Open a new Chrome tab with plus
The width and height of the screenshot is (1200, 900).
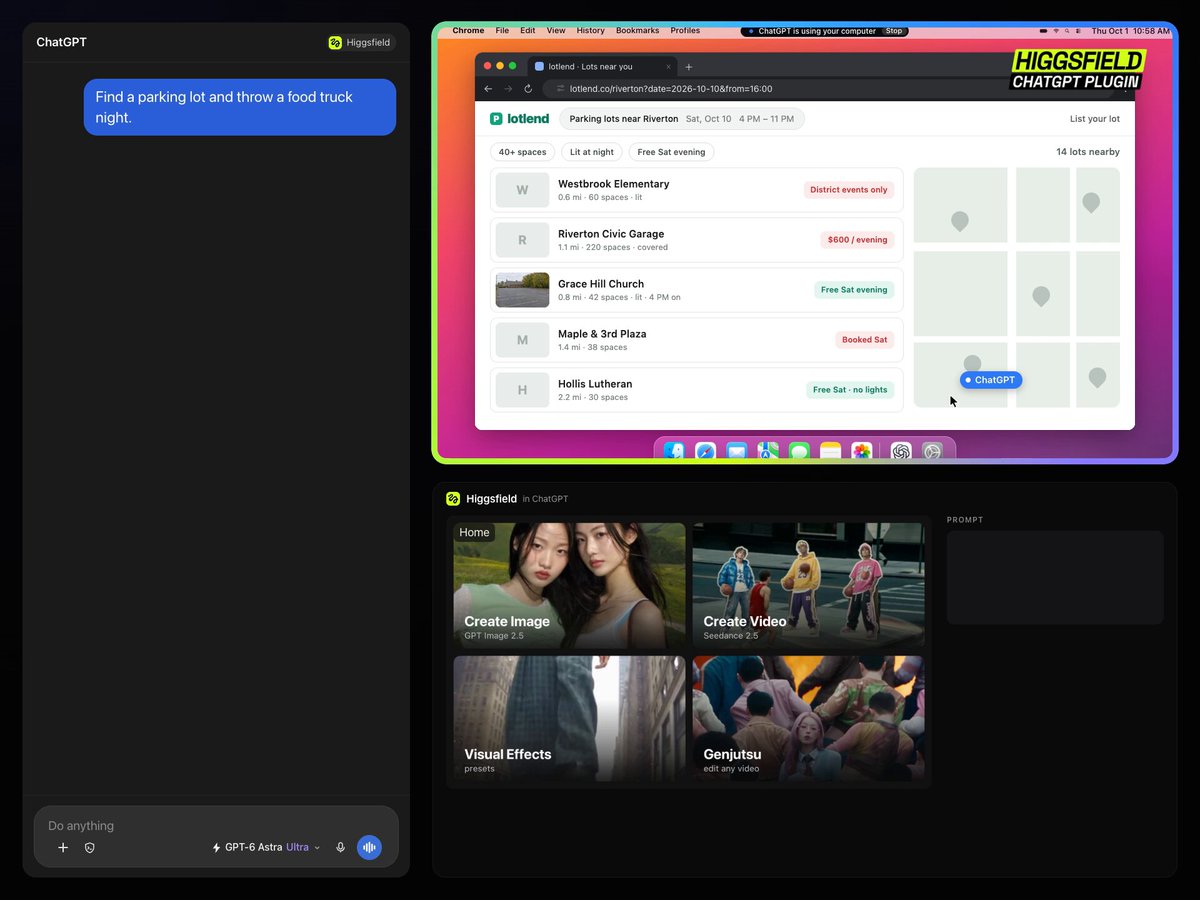point(689,66)
